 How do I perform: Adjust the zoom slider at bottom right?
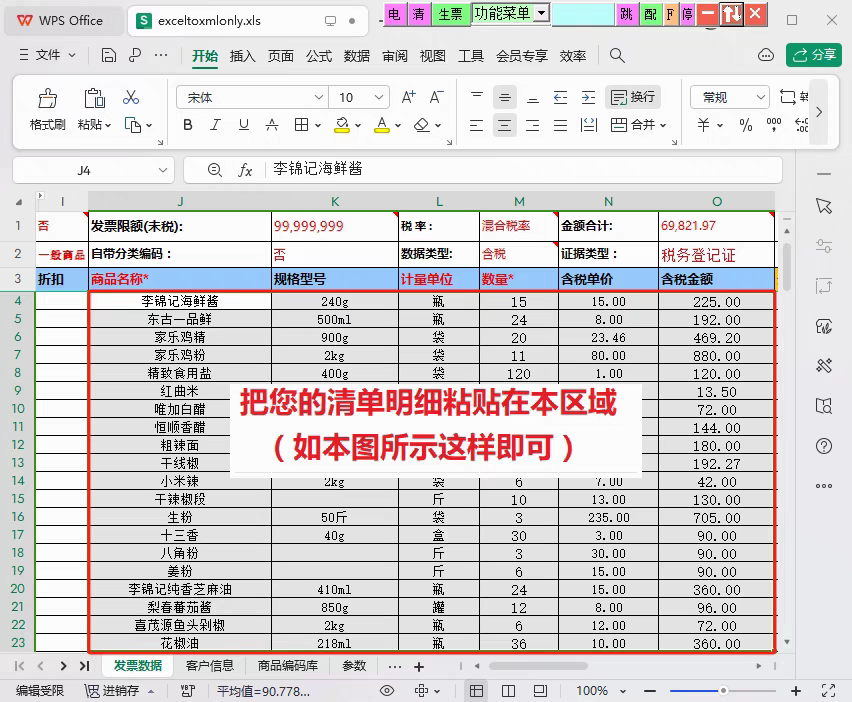coord(725,690)
